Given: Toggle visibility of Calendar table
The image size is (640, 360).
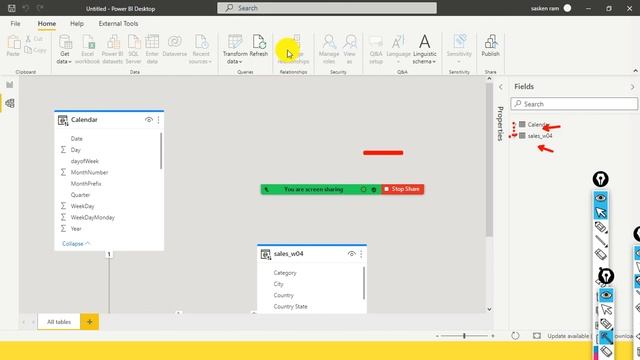Looking at the screenshot, I should pyautogui.click(x=149, y=120).
